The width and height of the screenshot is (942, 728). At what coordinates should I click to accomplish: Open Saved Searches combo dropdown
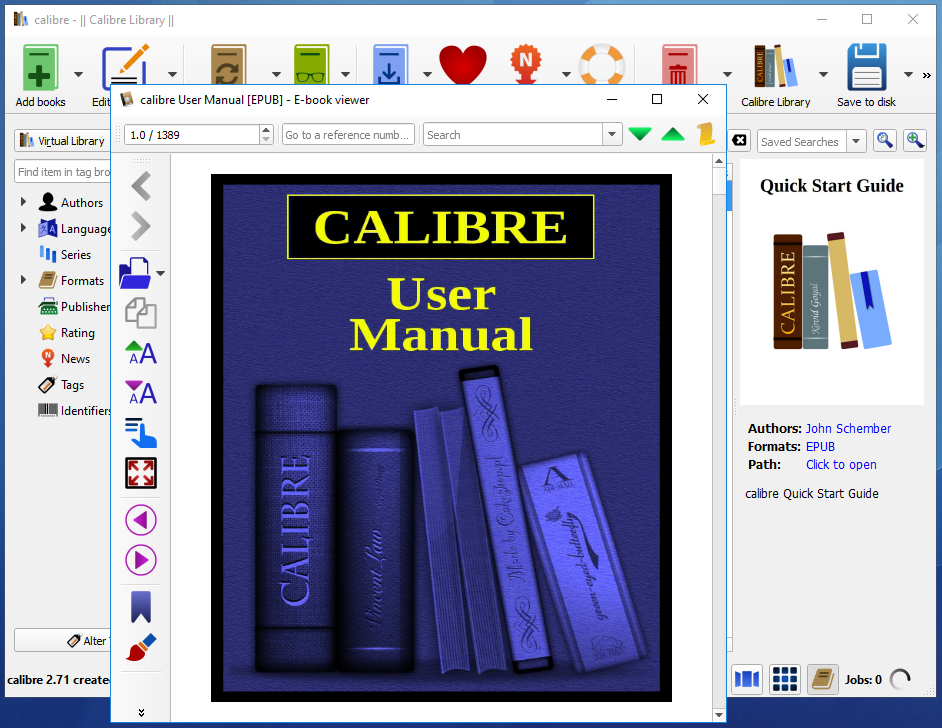pos(856,141)
